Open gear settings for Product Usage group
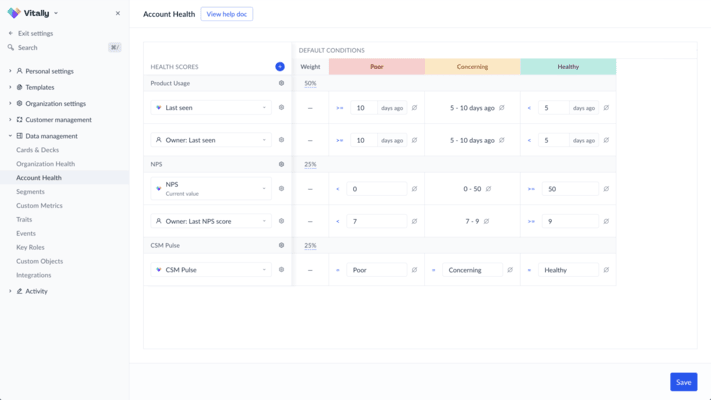This screenshot has width=711, height=400. click(x=281, y=83)
